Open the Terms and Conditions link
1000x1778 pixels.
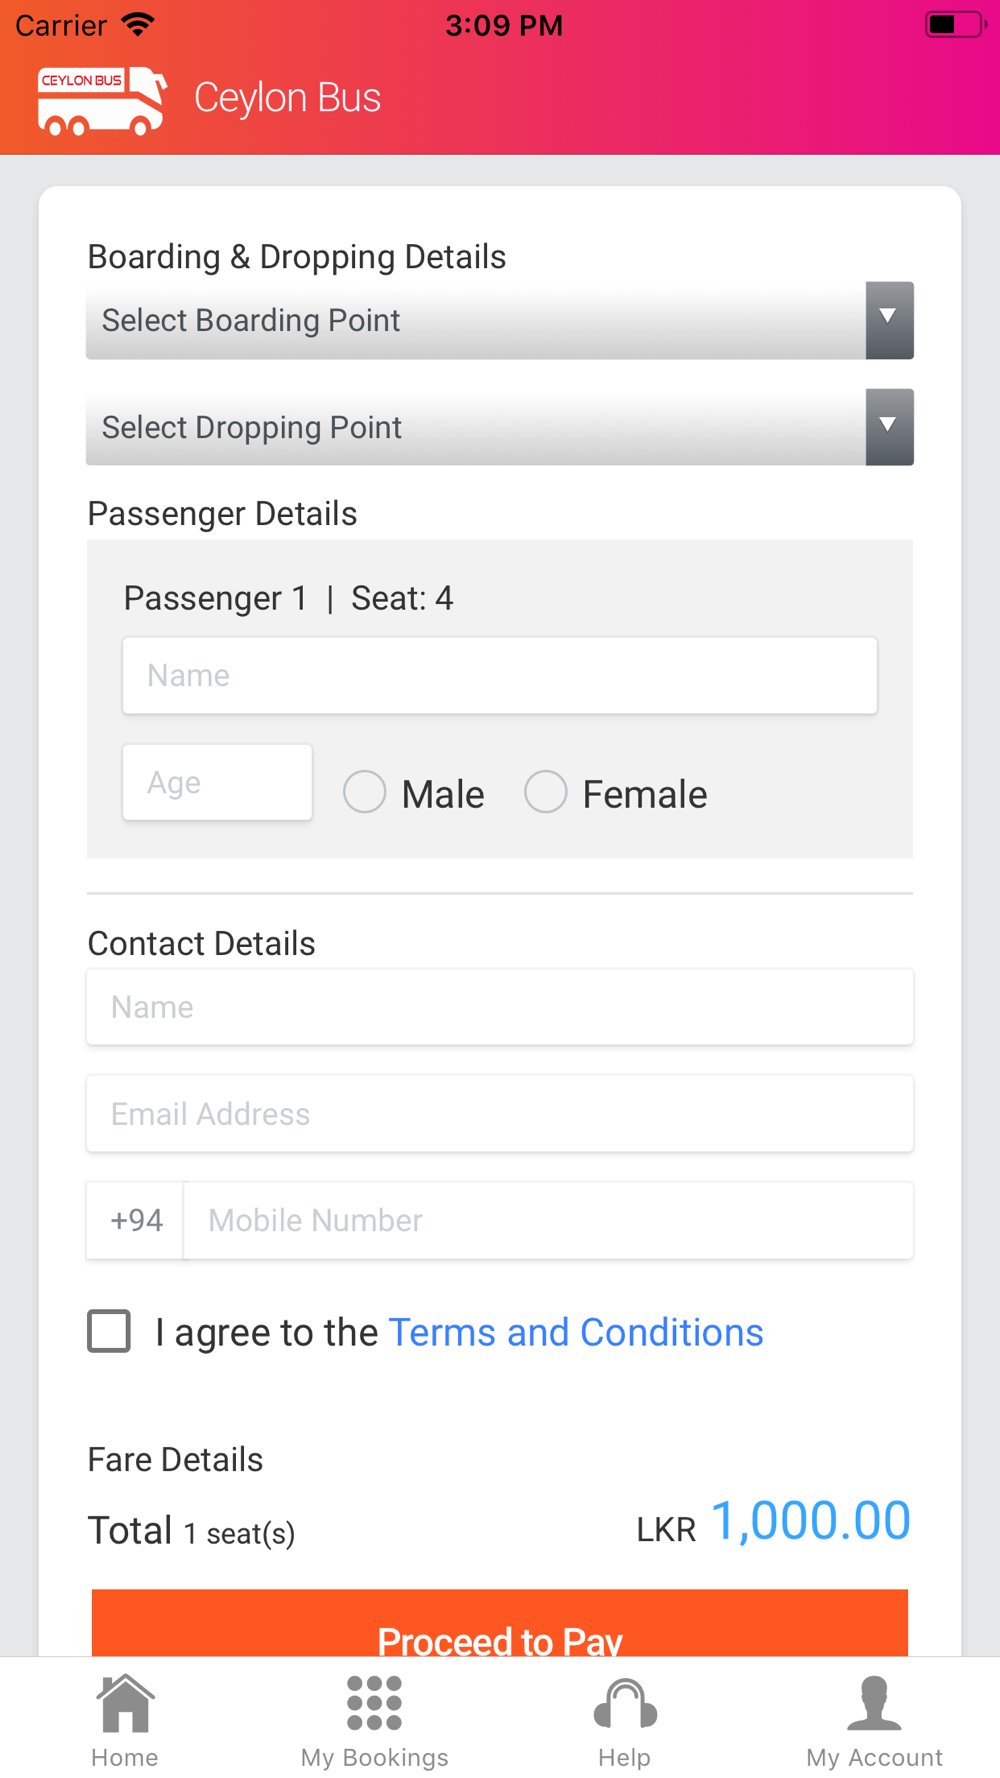[x=576, y=1332]
